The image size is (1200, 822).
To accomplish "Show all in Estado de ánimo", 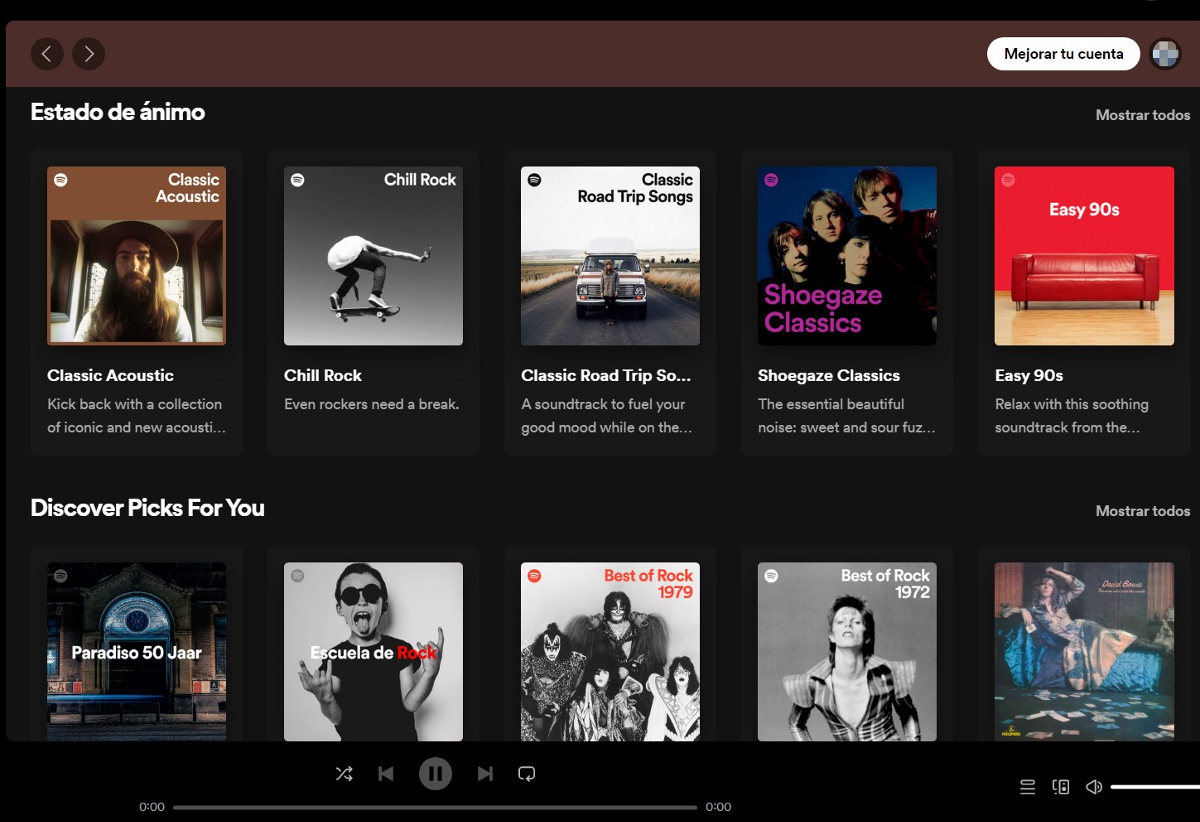I will [1142, 115].
